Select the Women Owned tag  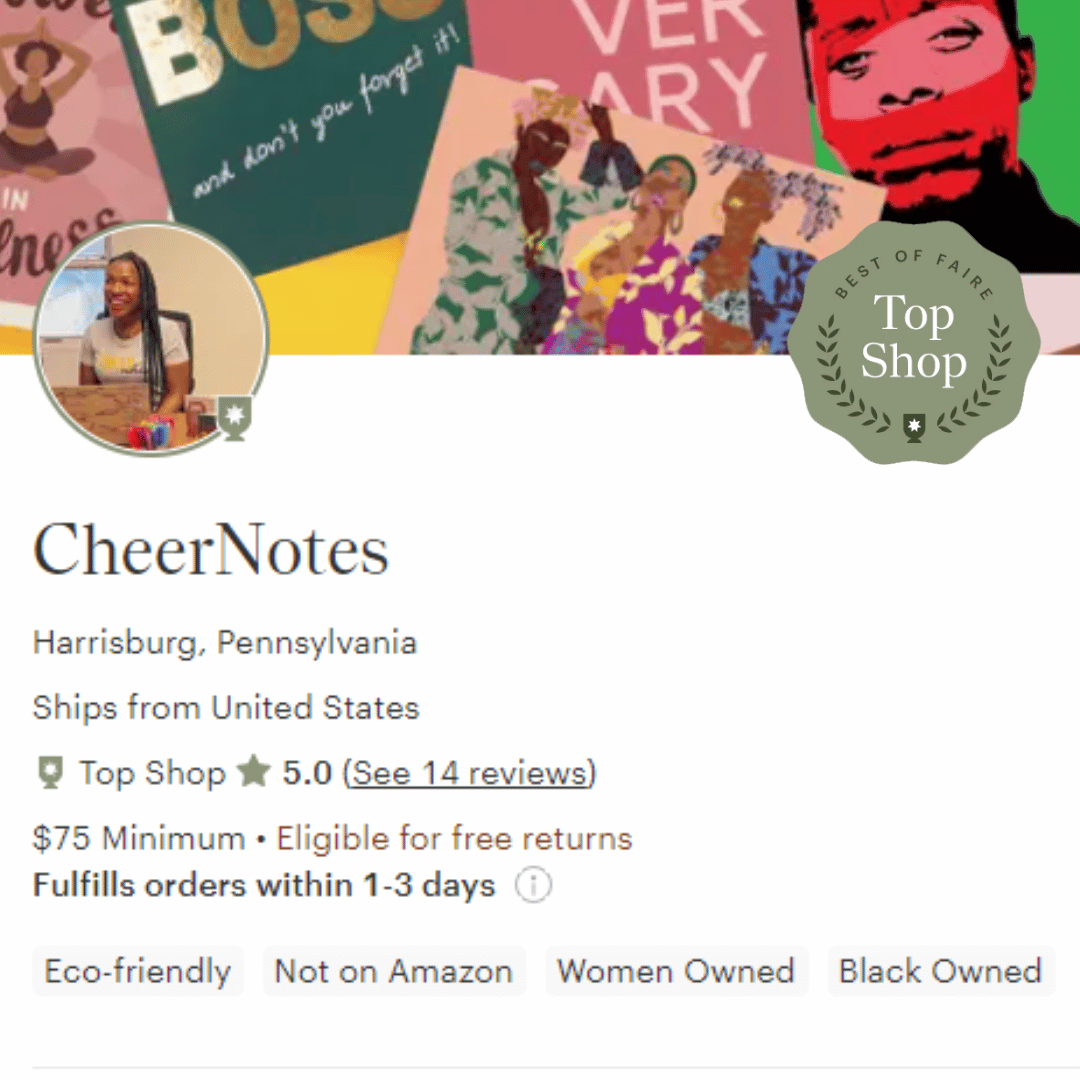pos(676,971)
